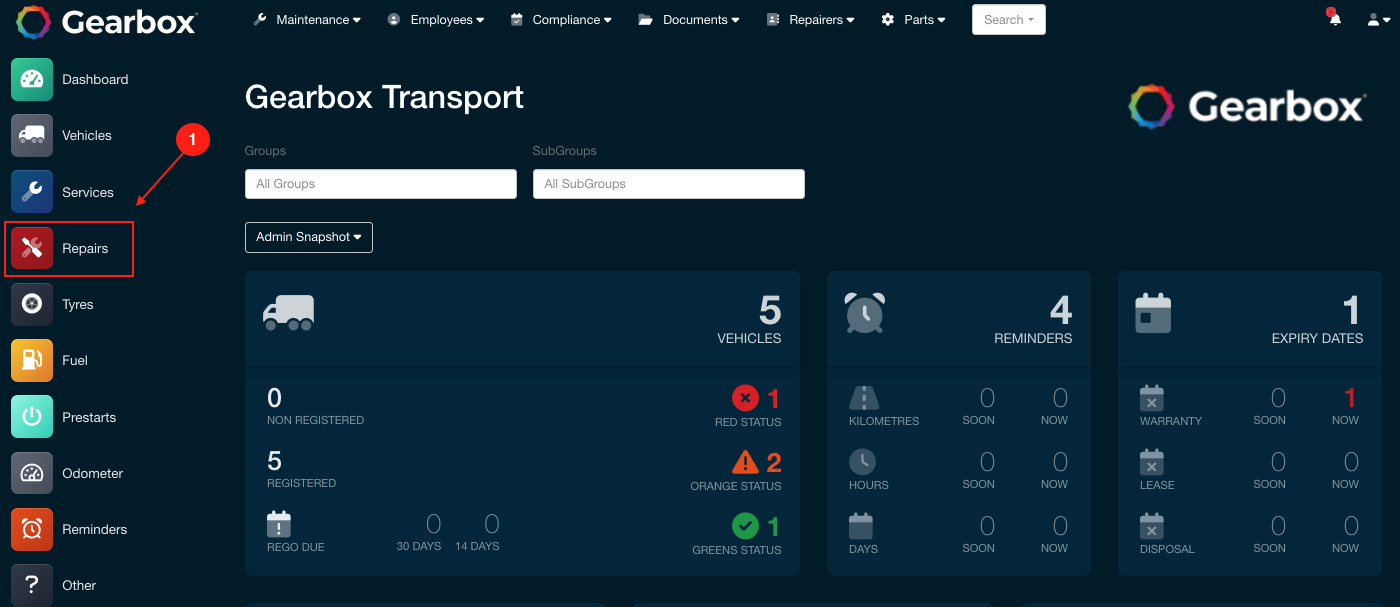Click the 5 Vehicles total
Screen dimensions: 1400x607
(x=770, y=311)
